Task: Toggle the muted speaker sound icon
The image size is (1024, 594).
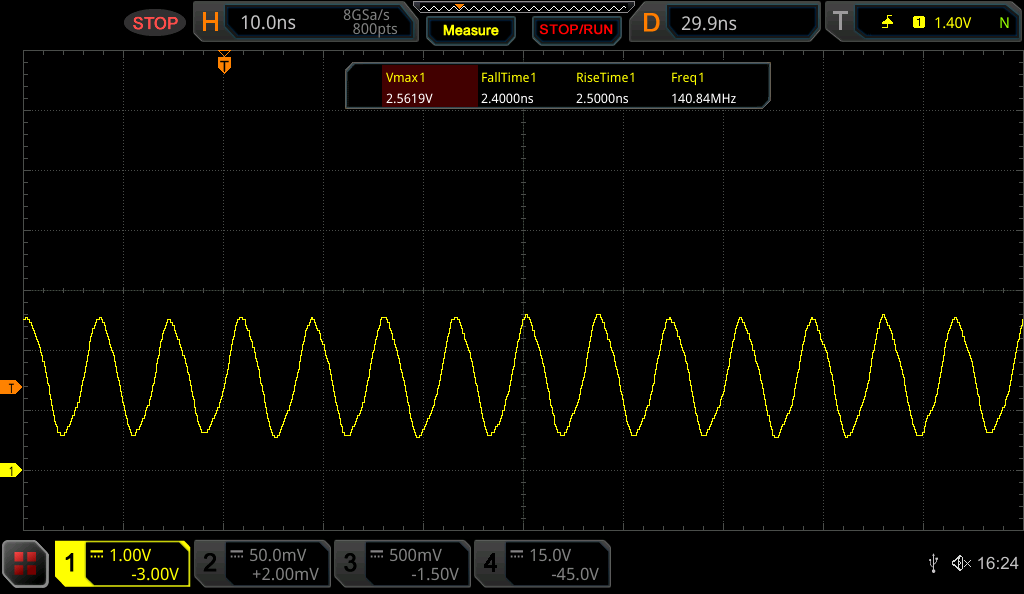Action: pos(961,563)
